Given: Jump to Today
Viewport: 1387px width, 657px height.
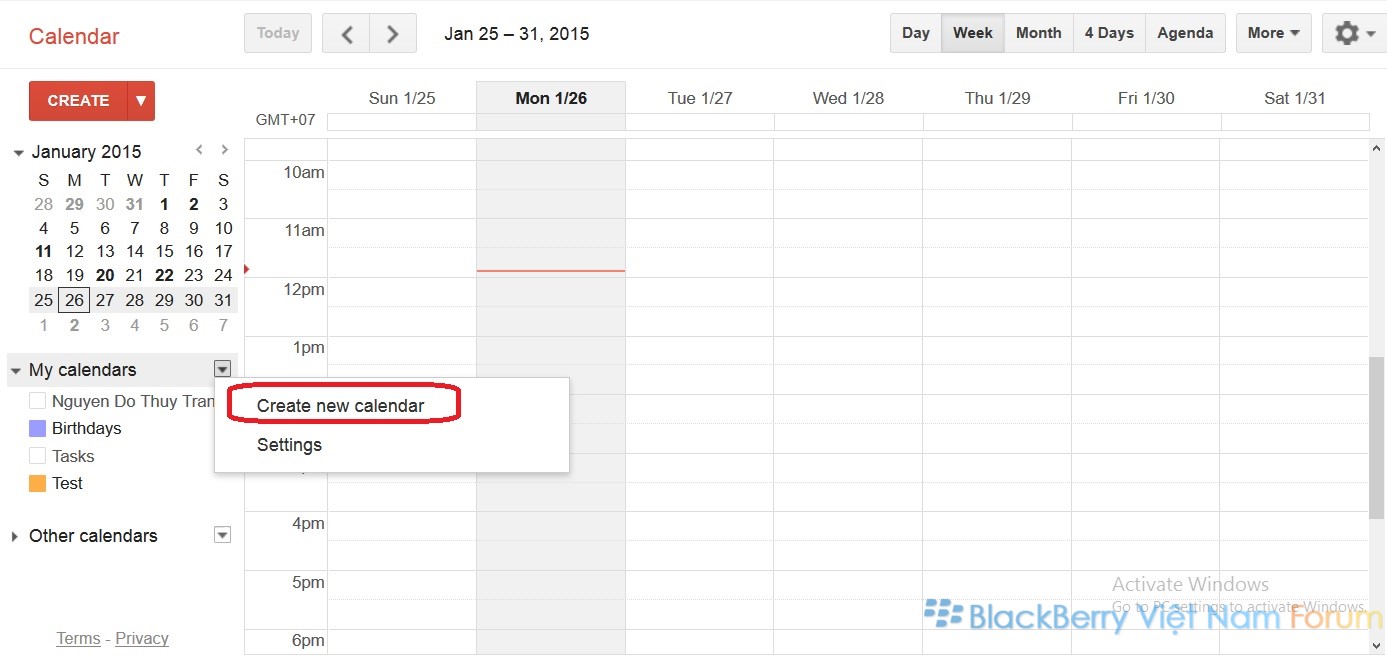Looking at the screenshot, I should [278, 33].
